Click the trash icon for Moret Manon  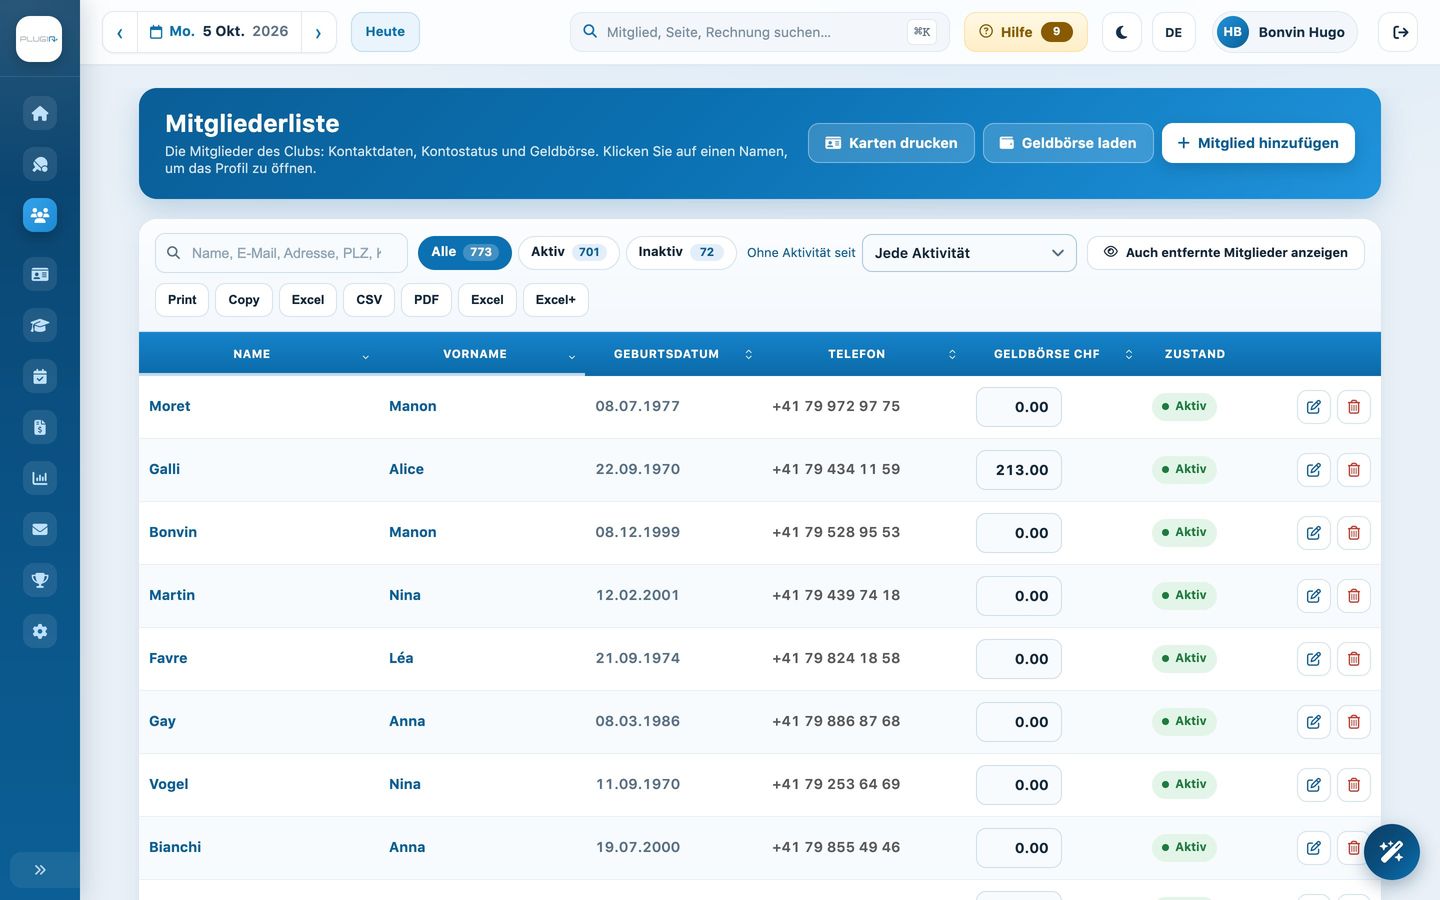click(x=1354, y=407)
